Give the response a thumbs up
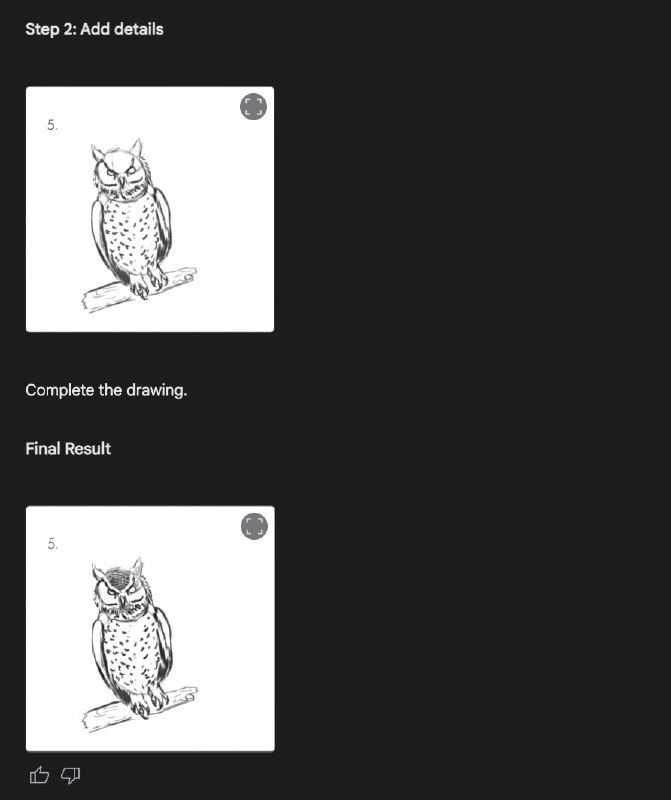Viewport: 671px width, 800px height. [39, 775]
